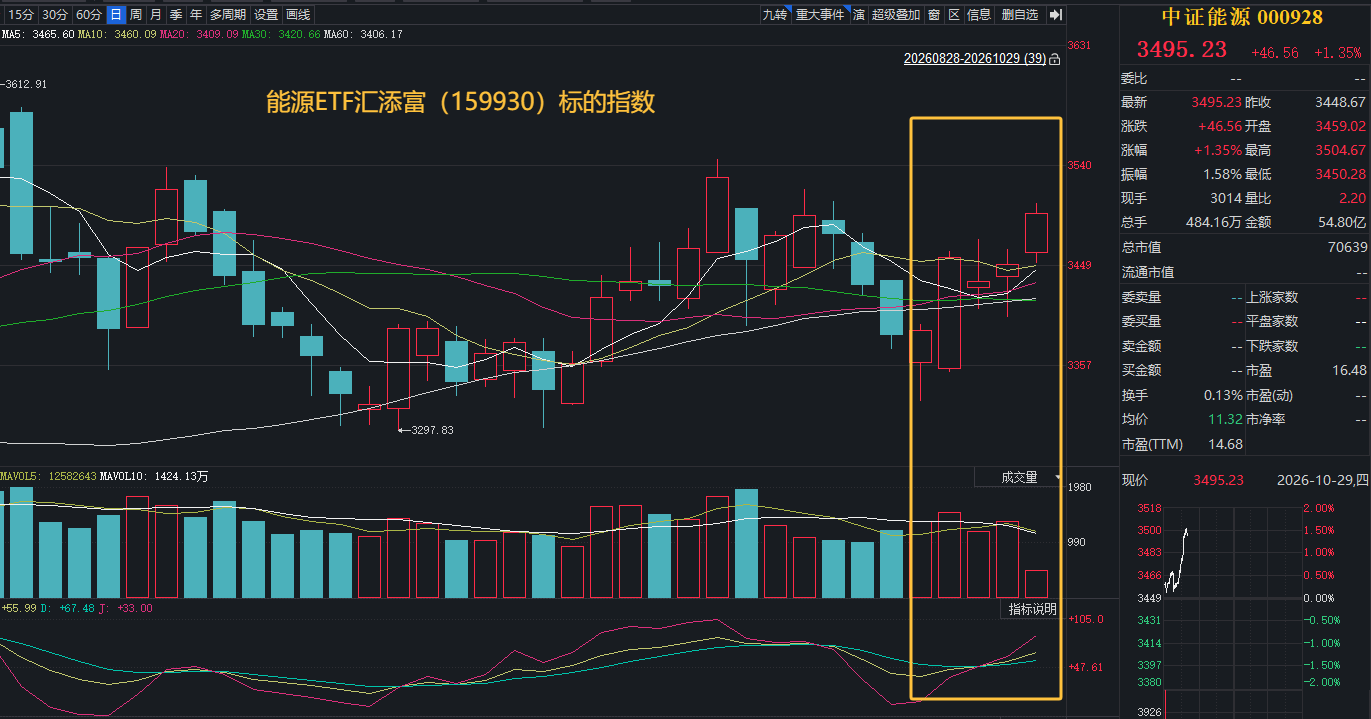Open the yearly 年 chart
Screen dimensions: 1371x719
tap(195, 14)
